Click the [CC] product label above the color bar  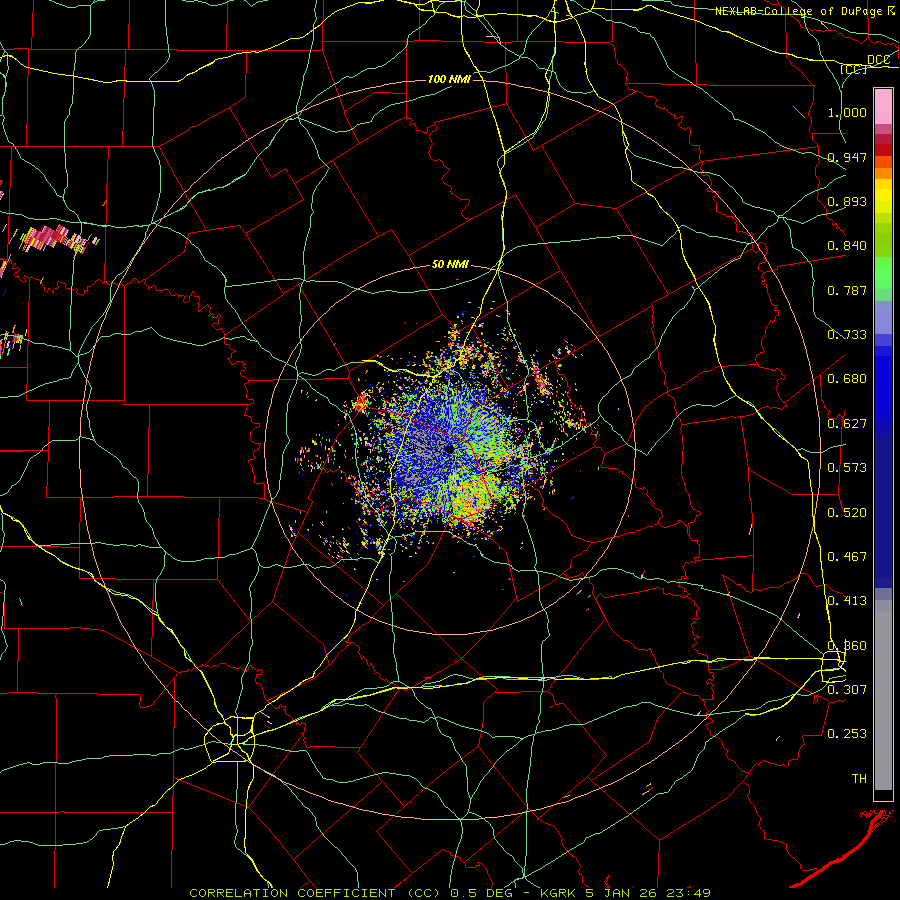[854, 69]
